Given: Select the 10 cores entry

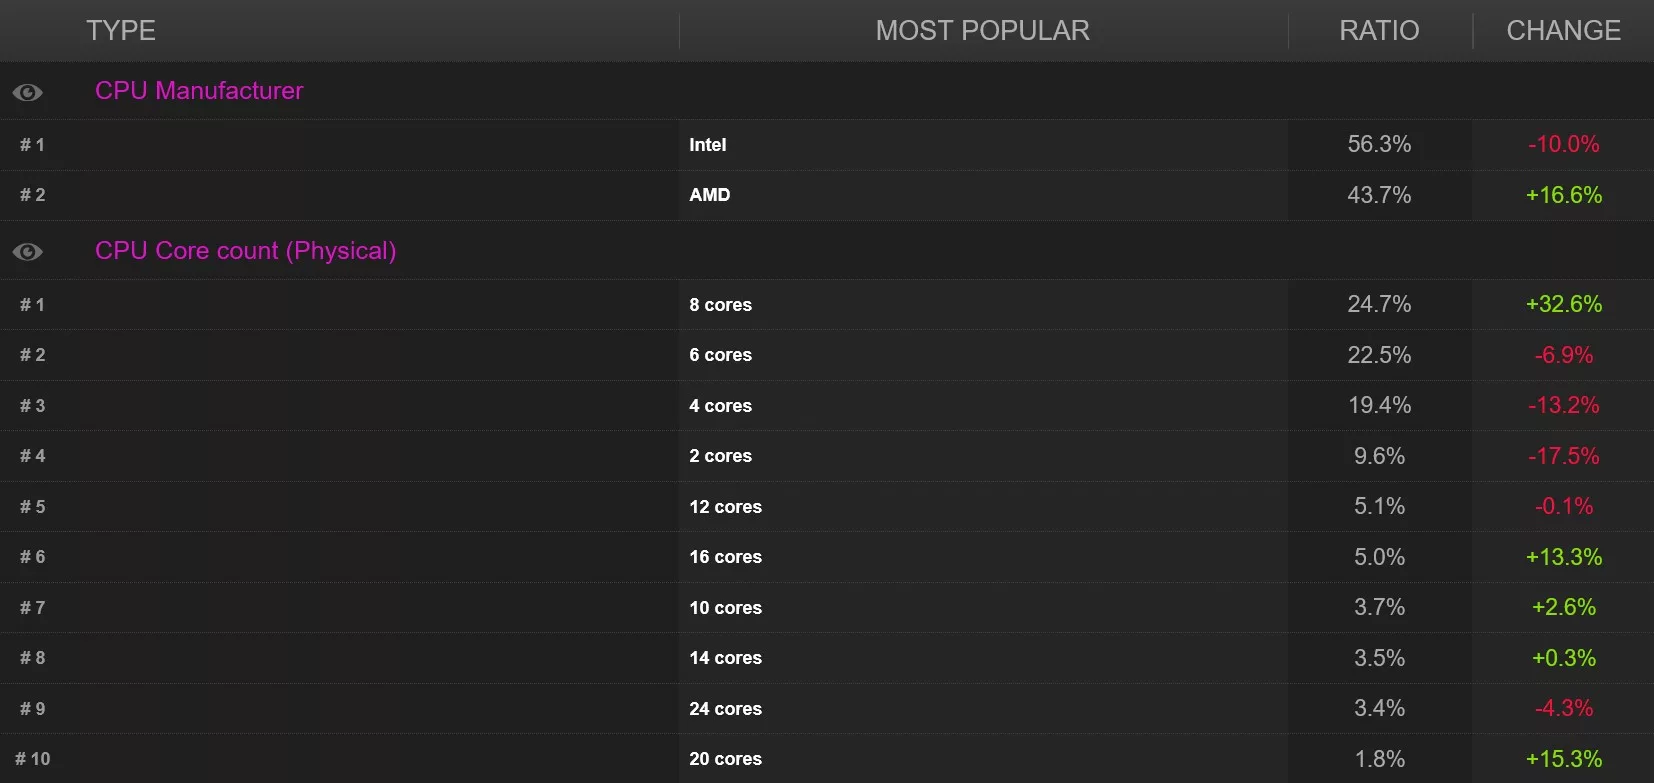Looking at the screenshot, I should pos(726,608).
